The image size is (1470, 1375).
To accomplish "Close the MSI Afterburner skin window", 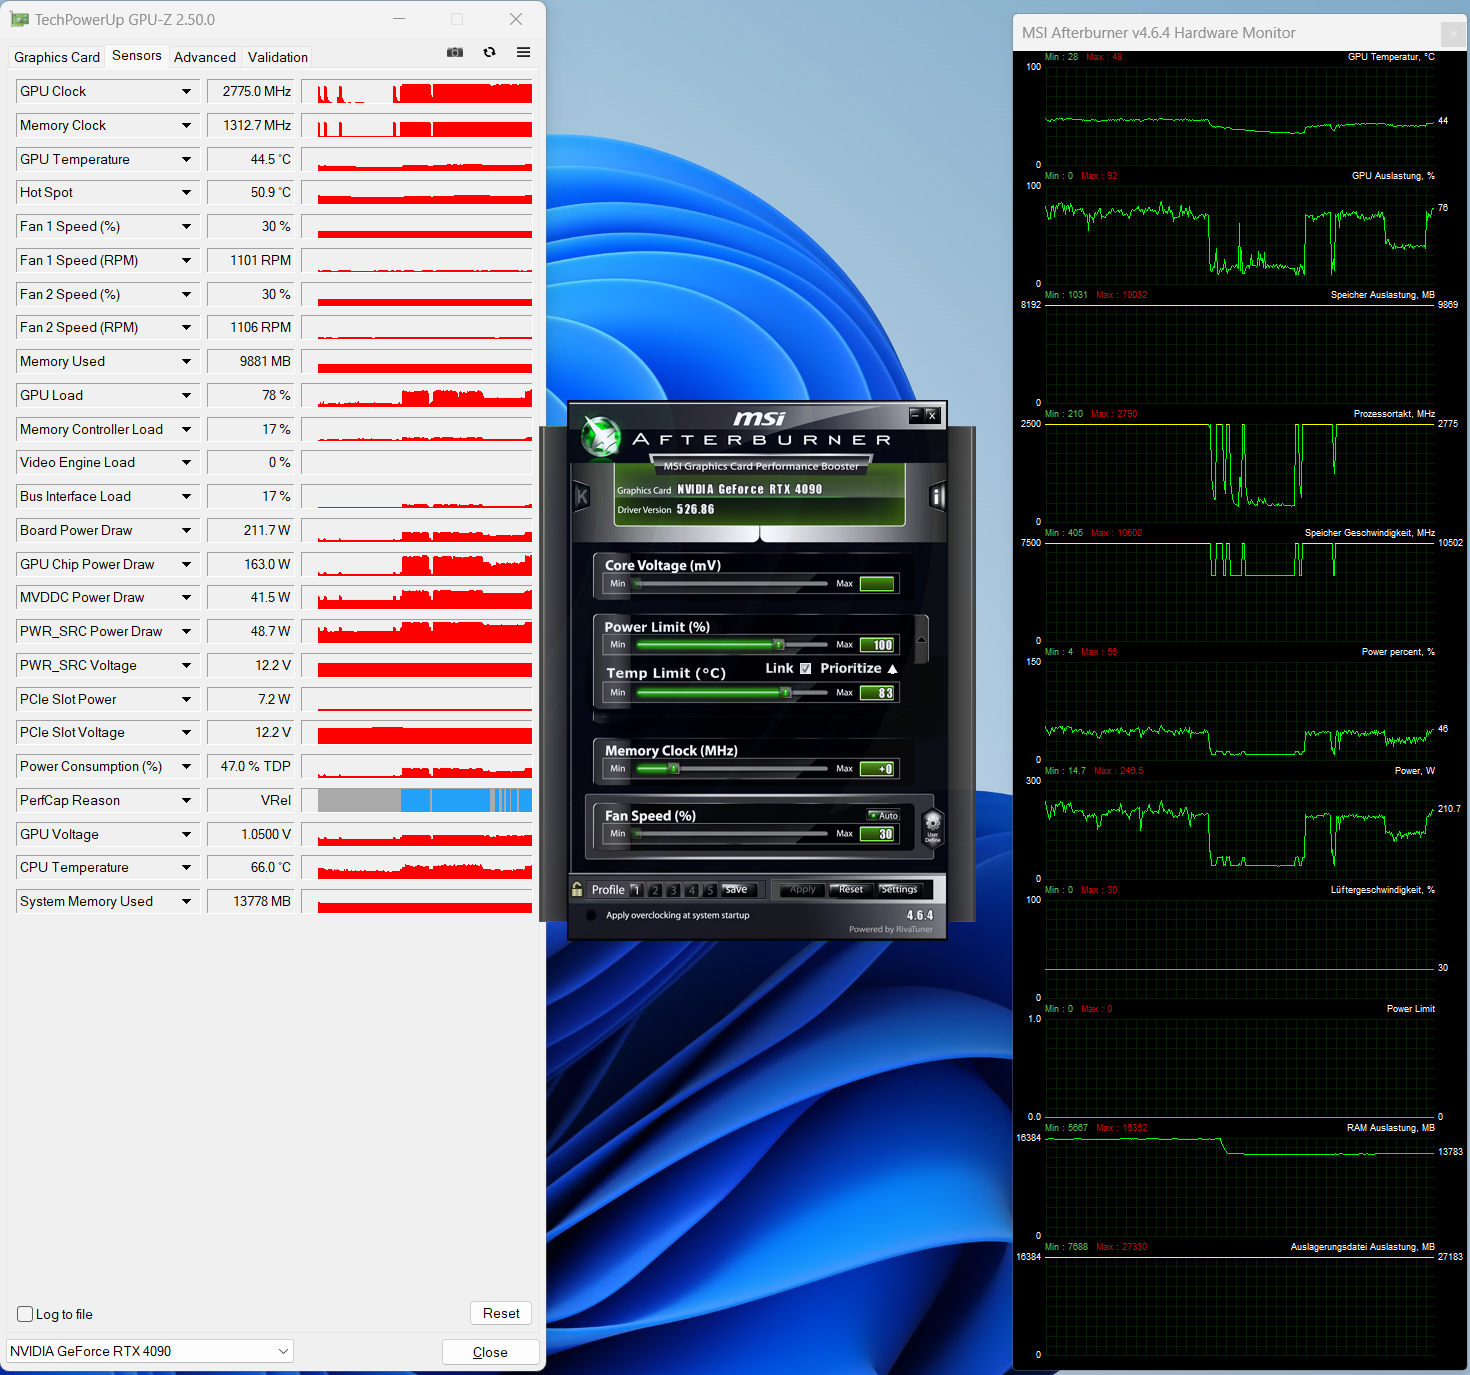I will click(x=932, y=415).
